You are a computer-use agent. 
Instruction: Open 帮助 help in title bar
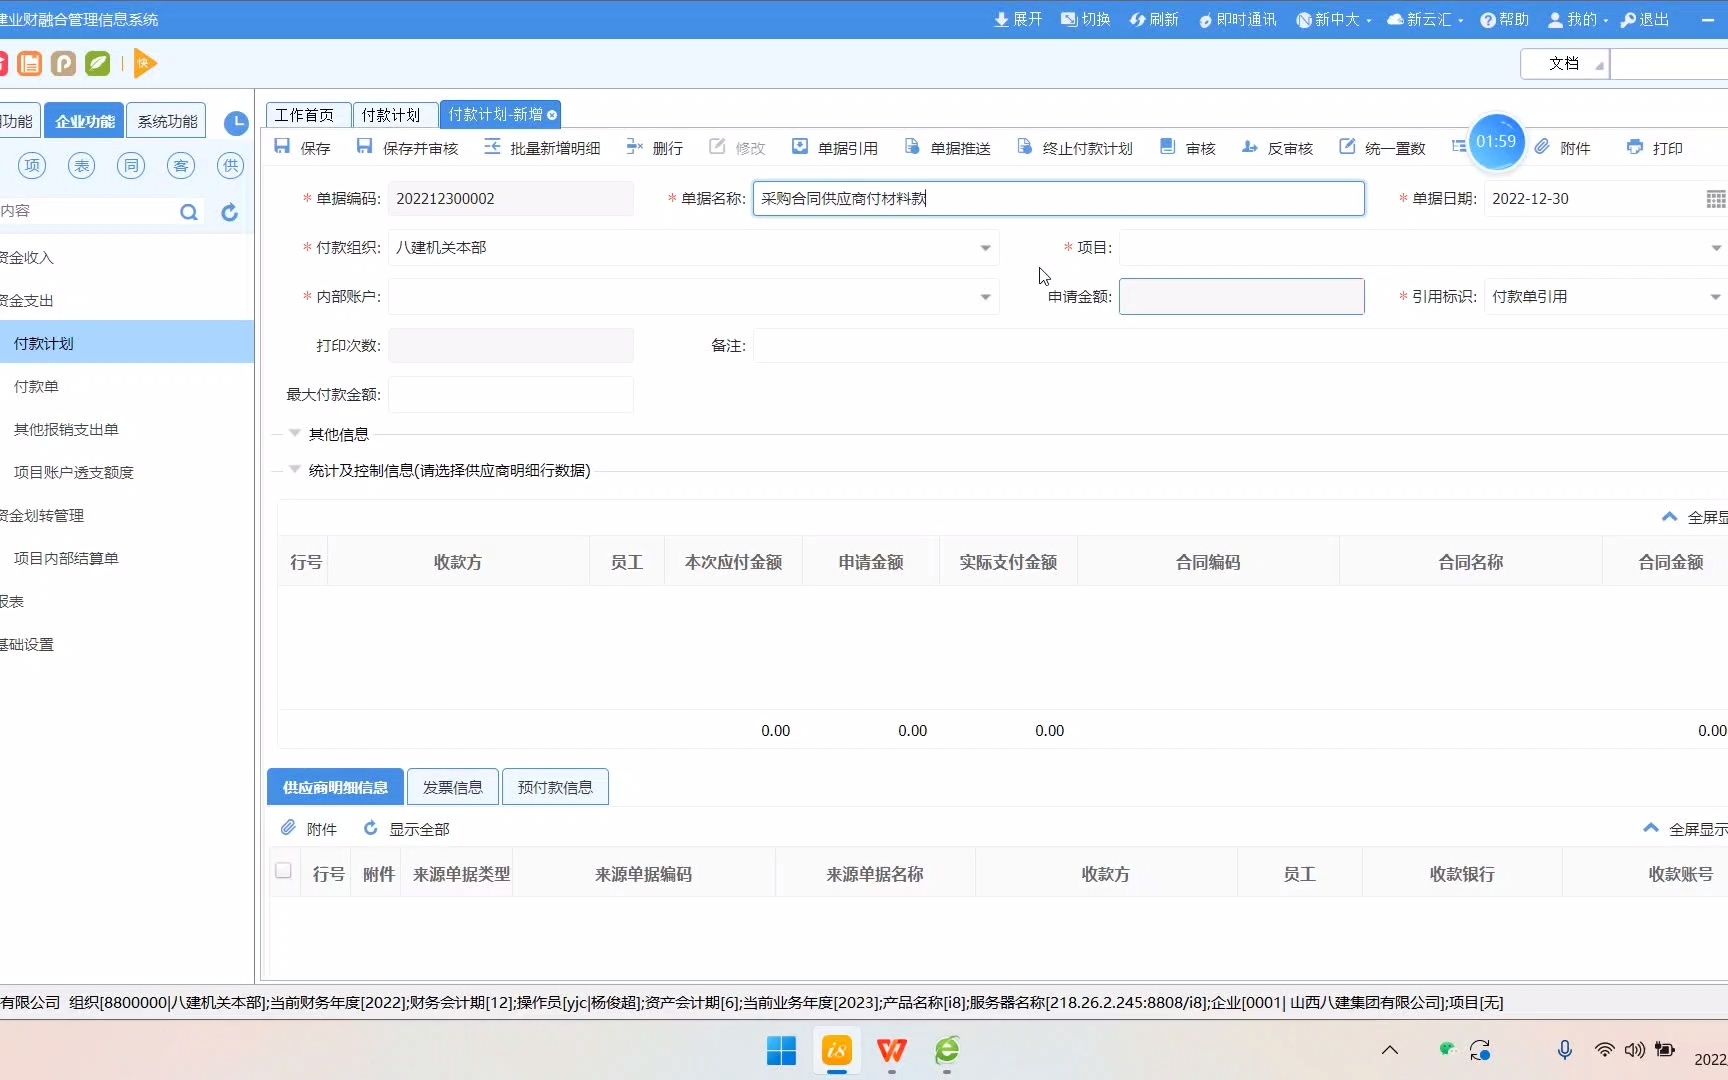(x=1504, y=19)
